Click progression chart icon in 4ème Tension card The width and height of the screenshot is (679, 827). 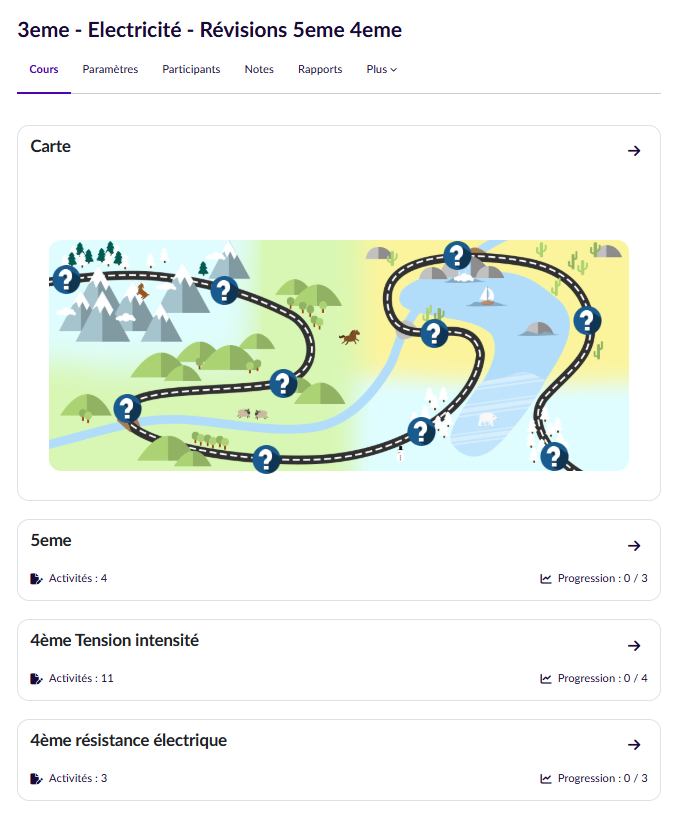546,679
